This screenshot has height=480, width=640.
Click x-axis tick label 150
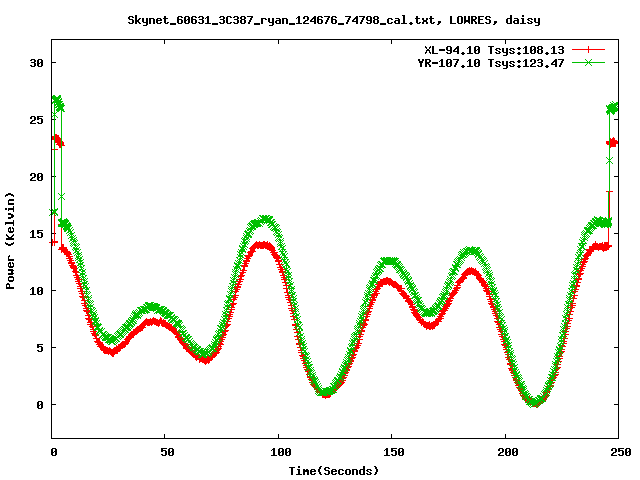coord(393,452)
